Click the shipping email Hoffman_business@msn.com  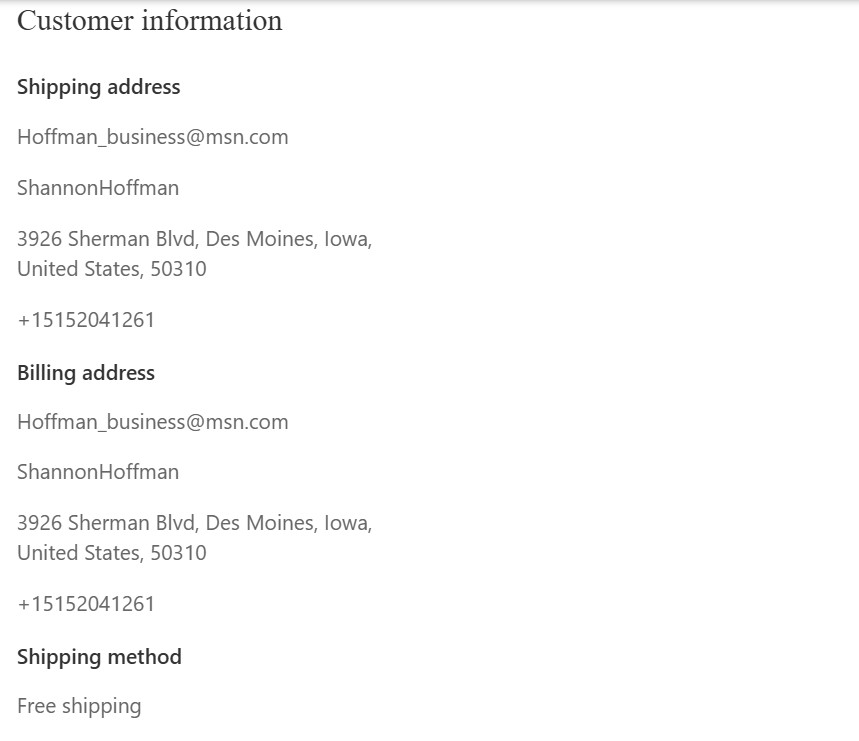point(153,137)
